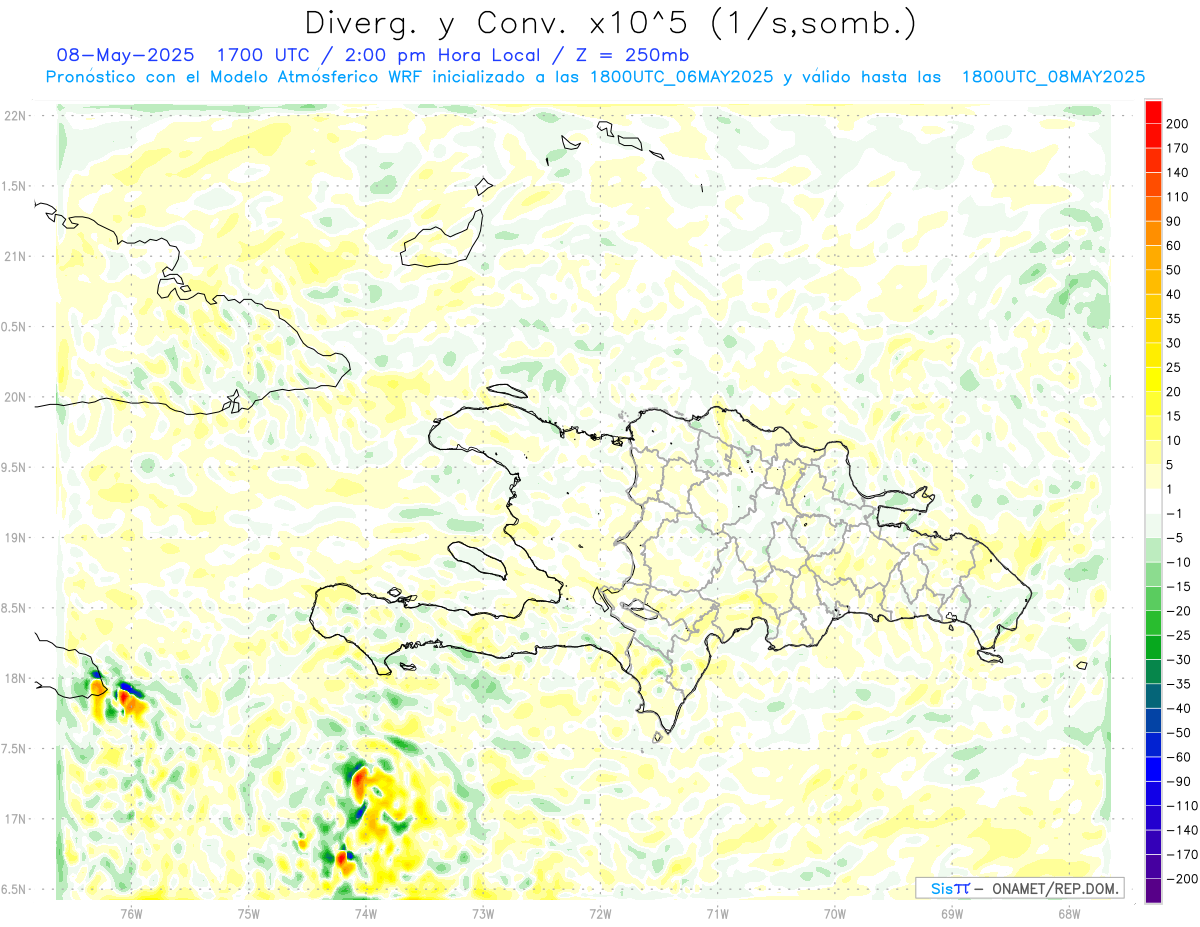Click the -20 colorbar label

pyautogui.click(x=1179, y=611)
